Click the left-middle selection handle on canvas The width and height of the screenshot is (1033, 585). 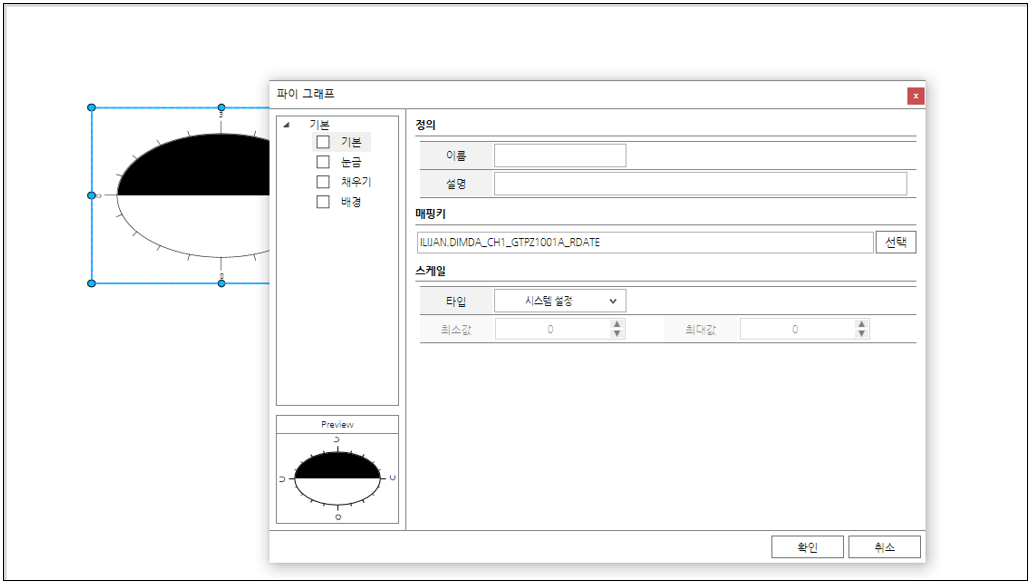[92, 196]
